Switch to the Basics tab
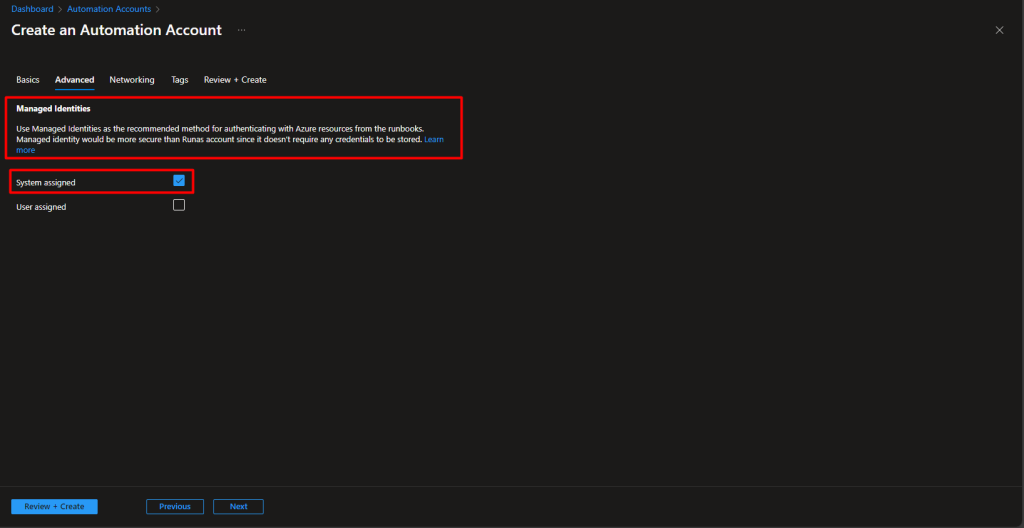The height and width of the screenshot is (528, 1024). tap(28, 80)
